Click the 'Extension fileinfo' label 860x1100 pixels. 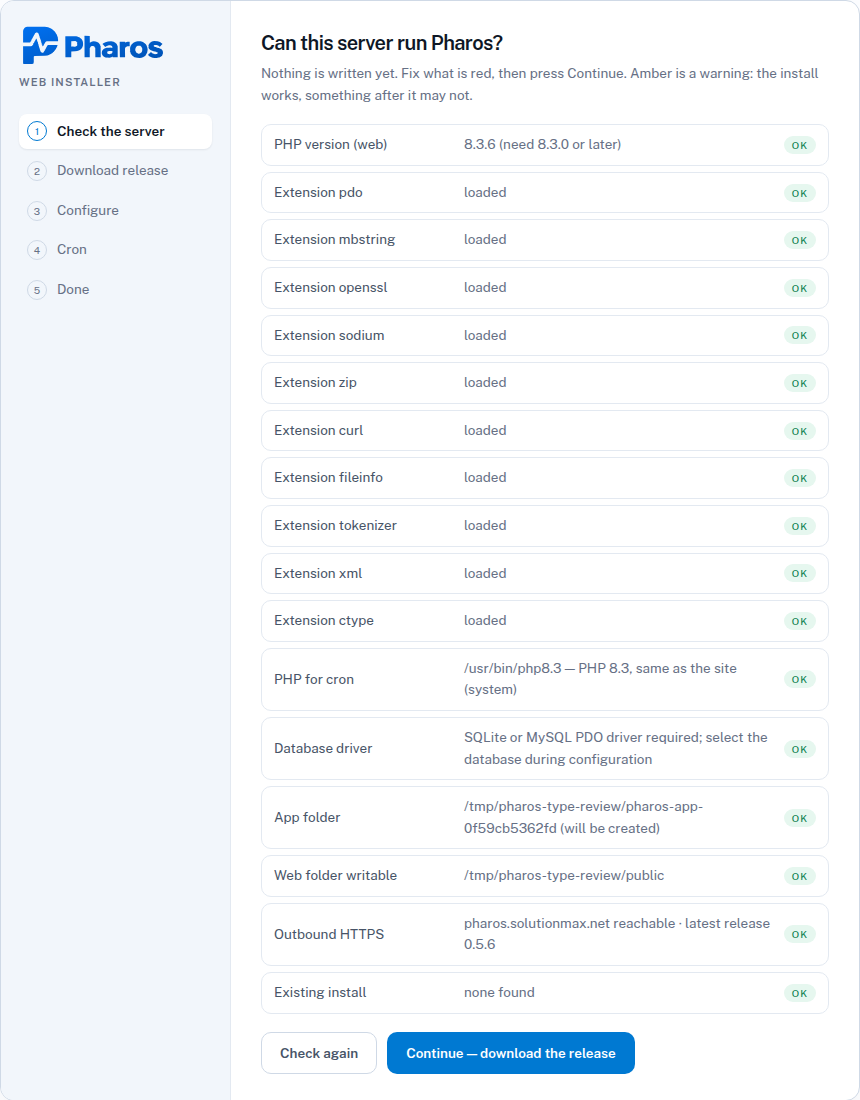point(328,477)
